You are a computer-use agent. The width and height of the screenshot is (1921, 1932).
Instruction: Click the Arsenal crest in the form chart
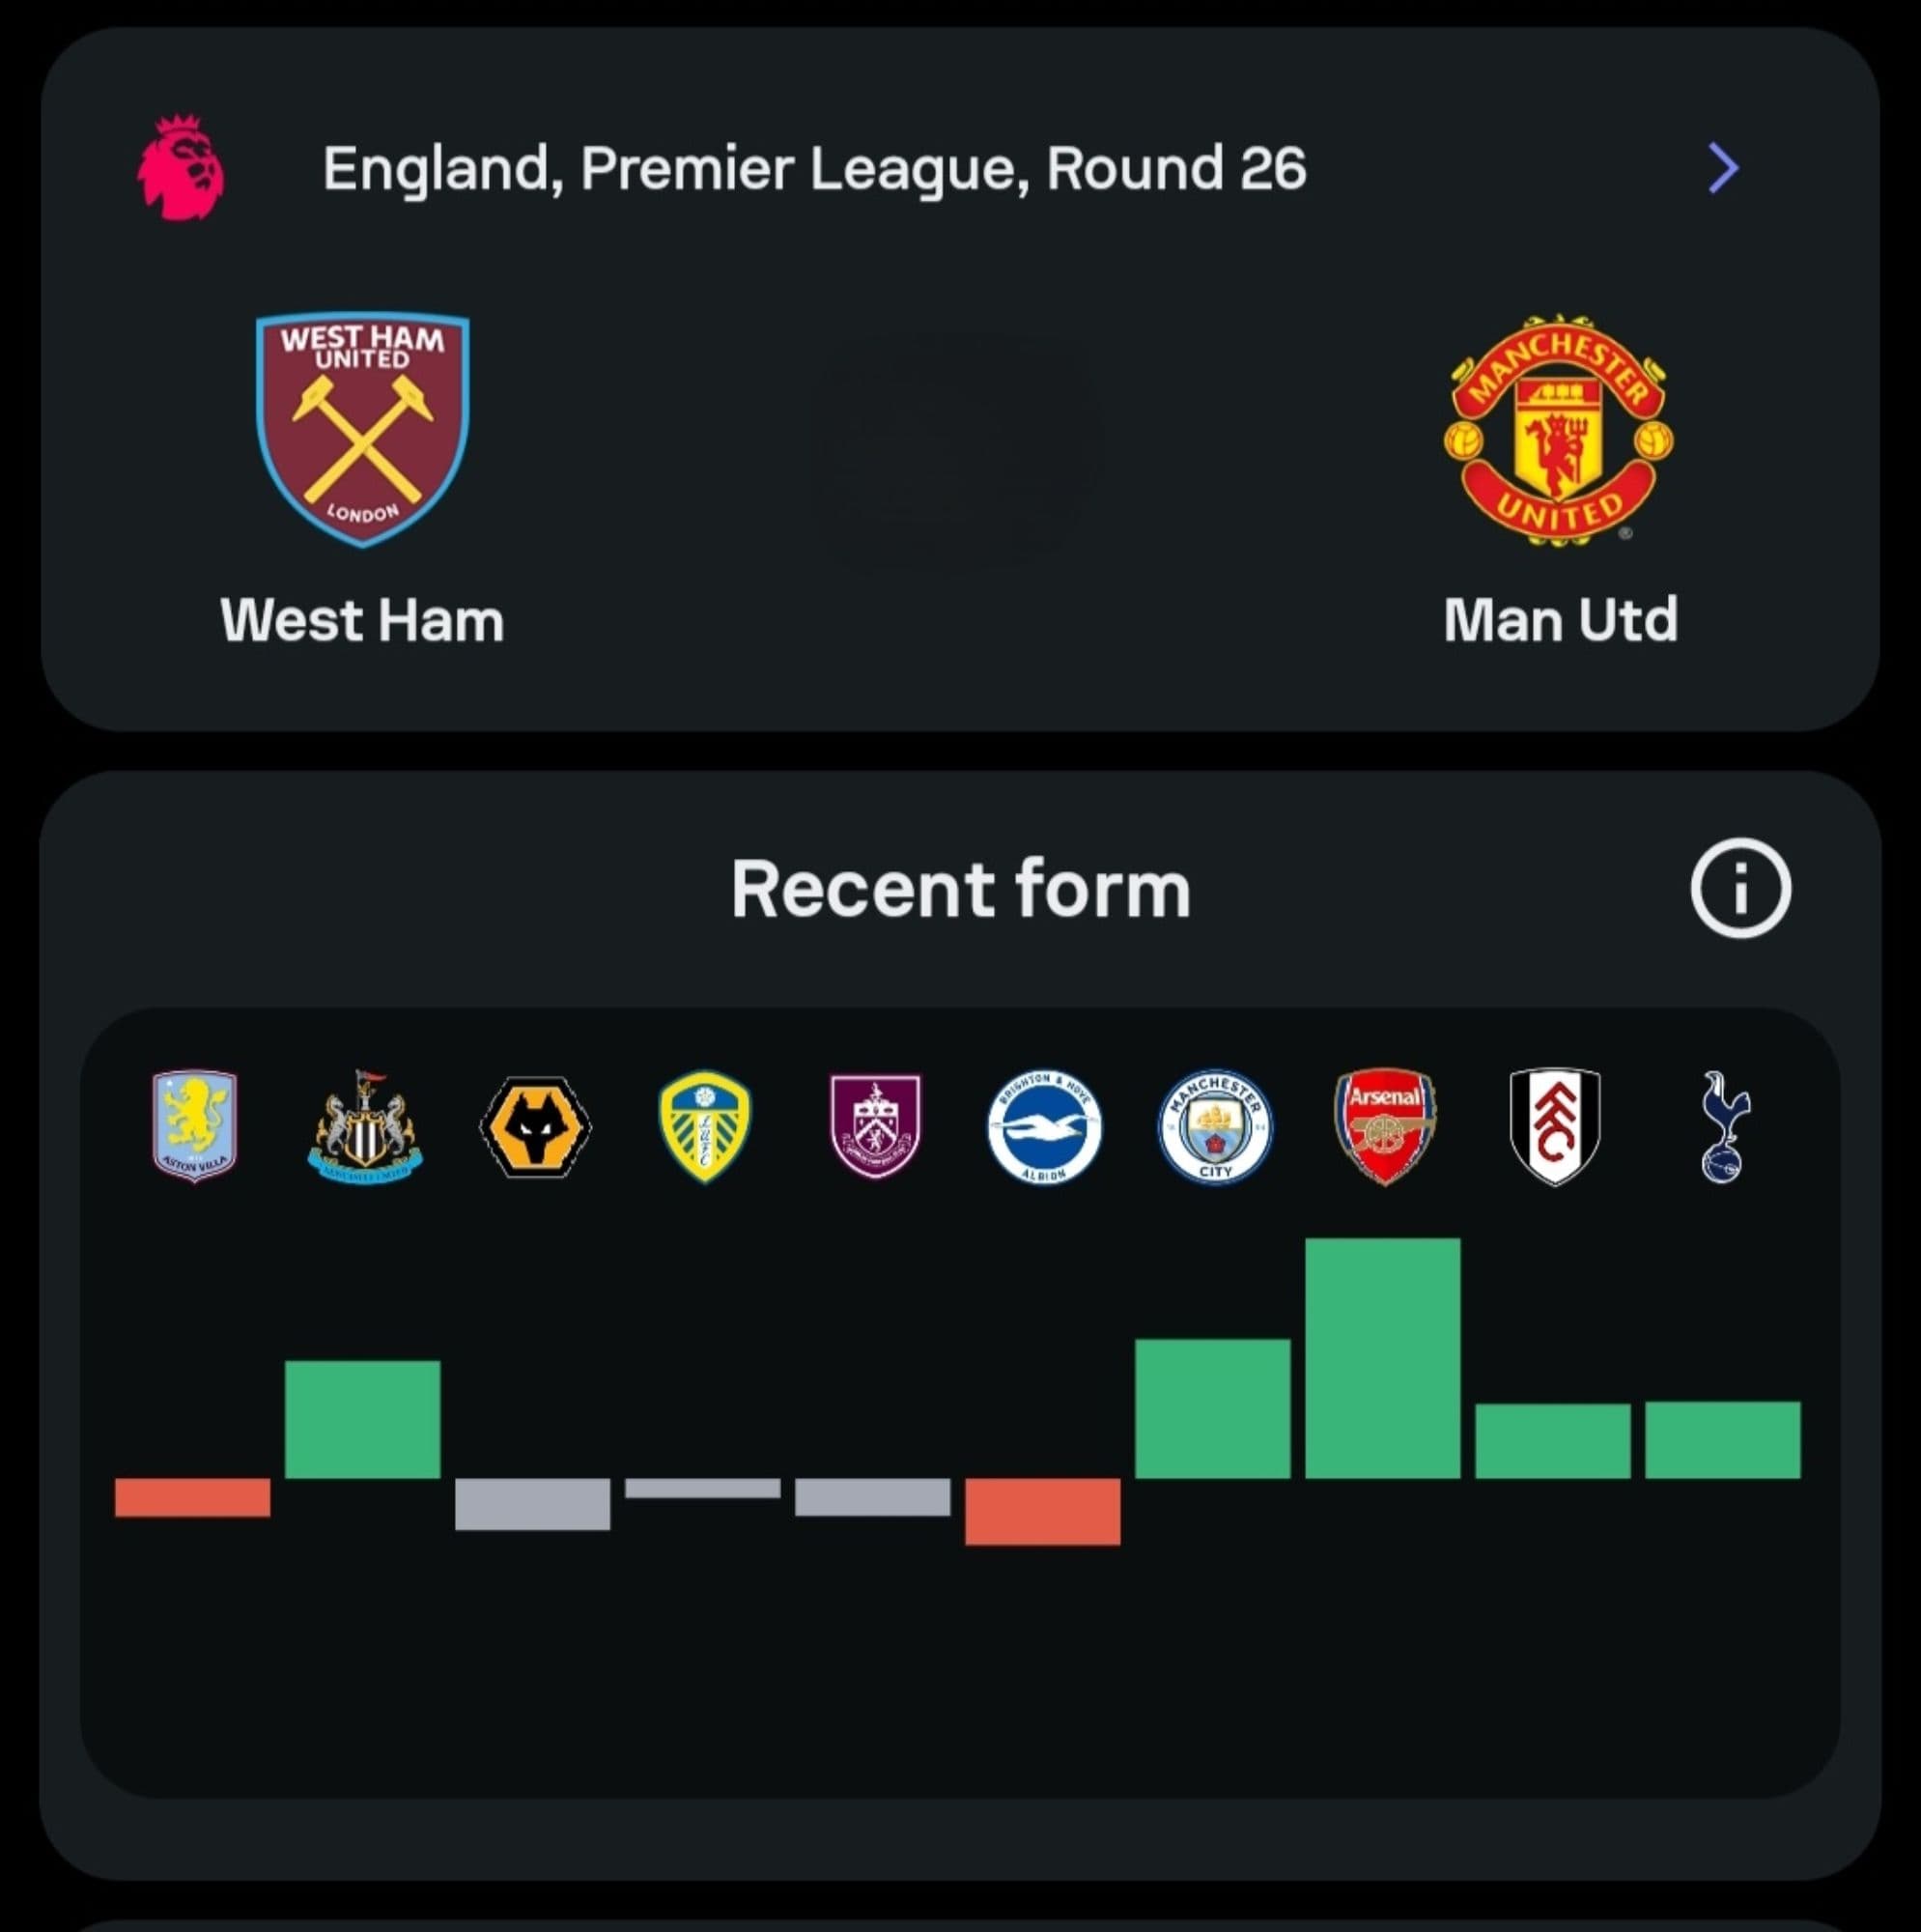pos(1385,1126)
